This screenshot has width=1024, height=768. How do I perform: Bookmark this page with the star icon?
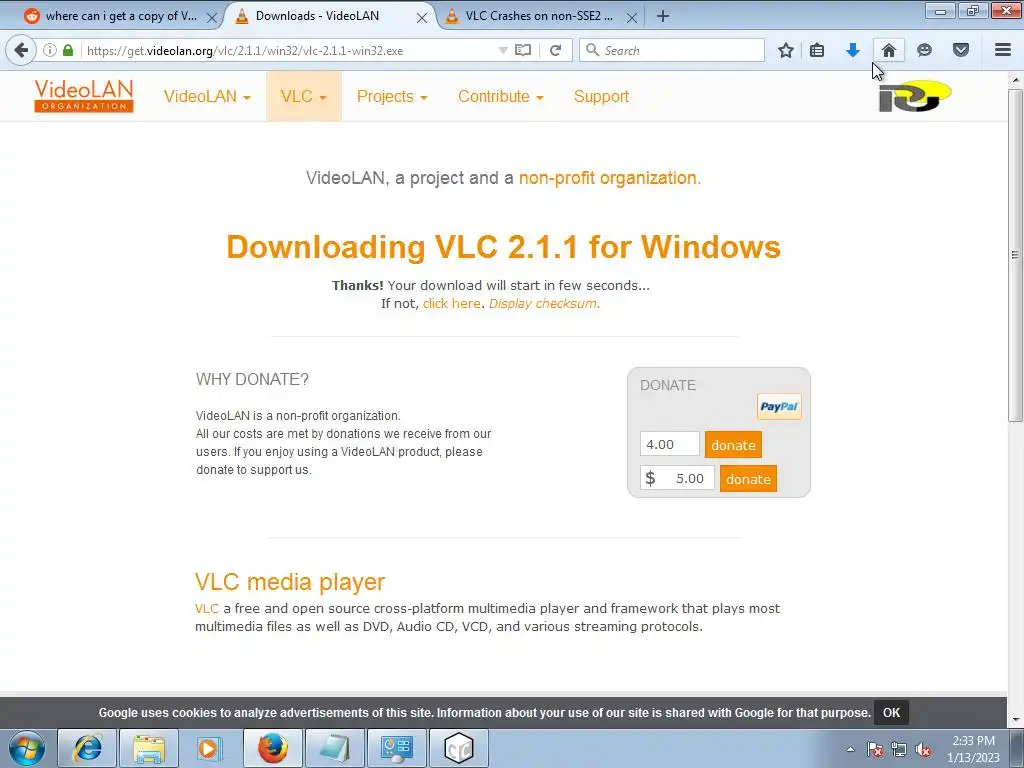pyautogui.click(x=786, y=50)
